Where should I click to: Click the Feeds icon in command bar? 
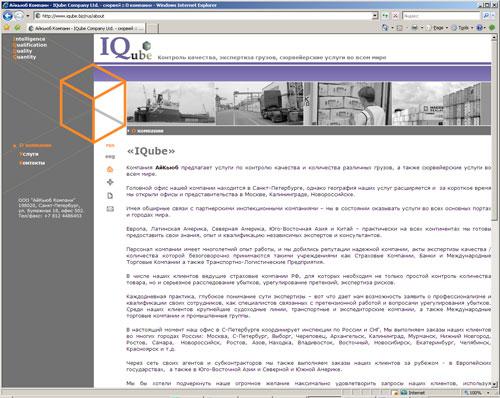coord(400,28)
